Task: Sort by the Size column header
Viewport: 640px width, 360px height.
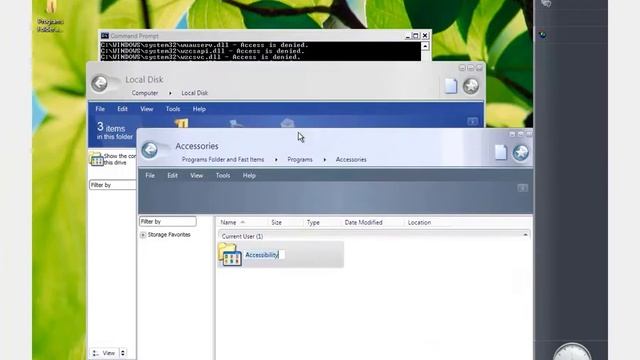Action: click(x=276, y=222)
